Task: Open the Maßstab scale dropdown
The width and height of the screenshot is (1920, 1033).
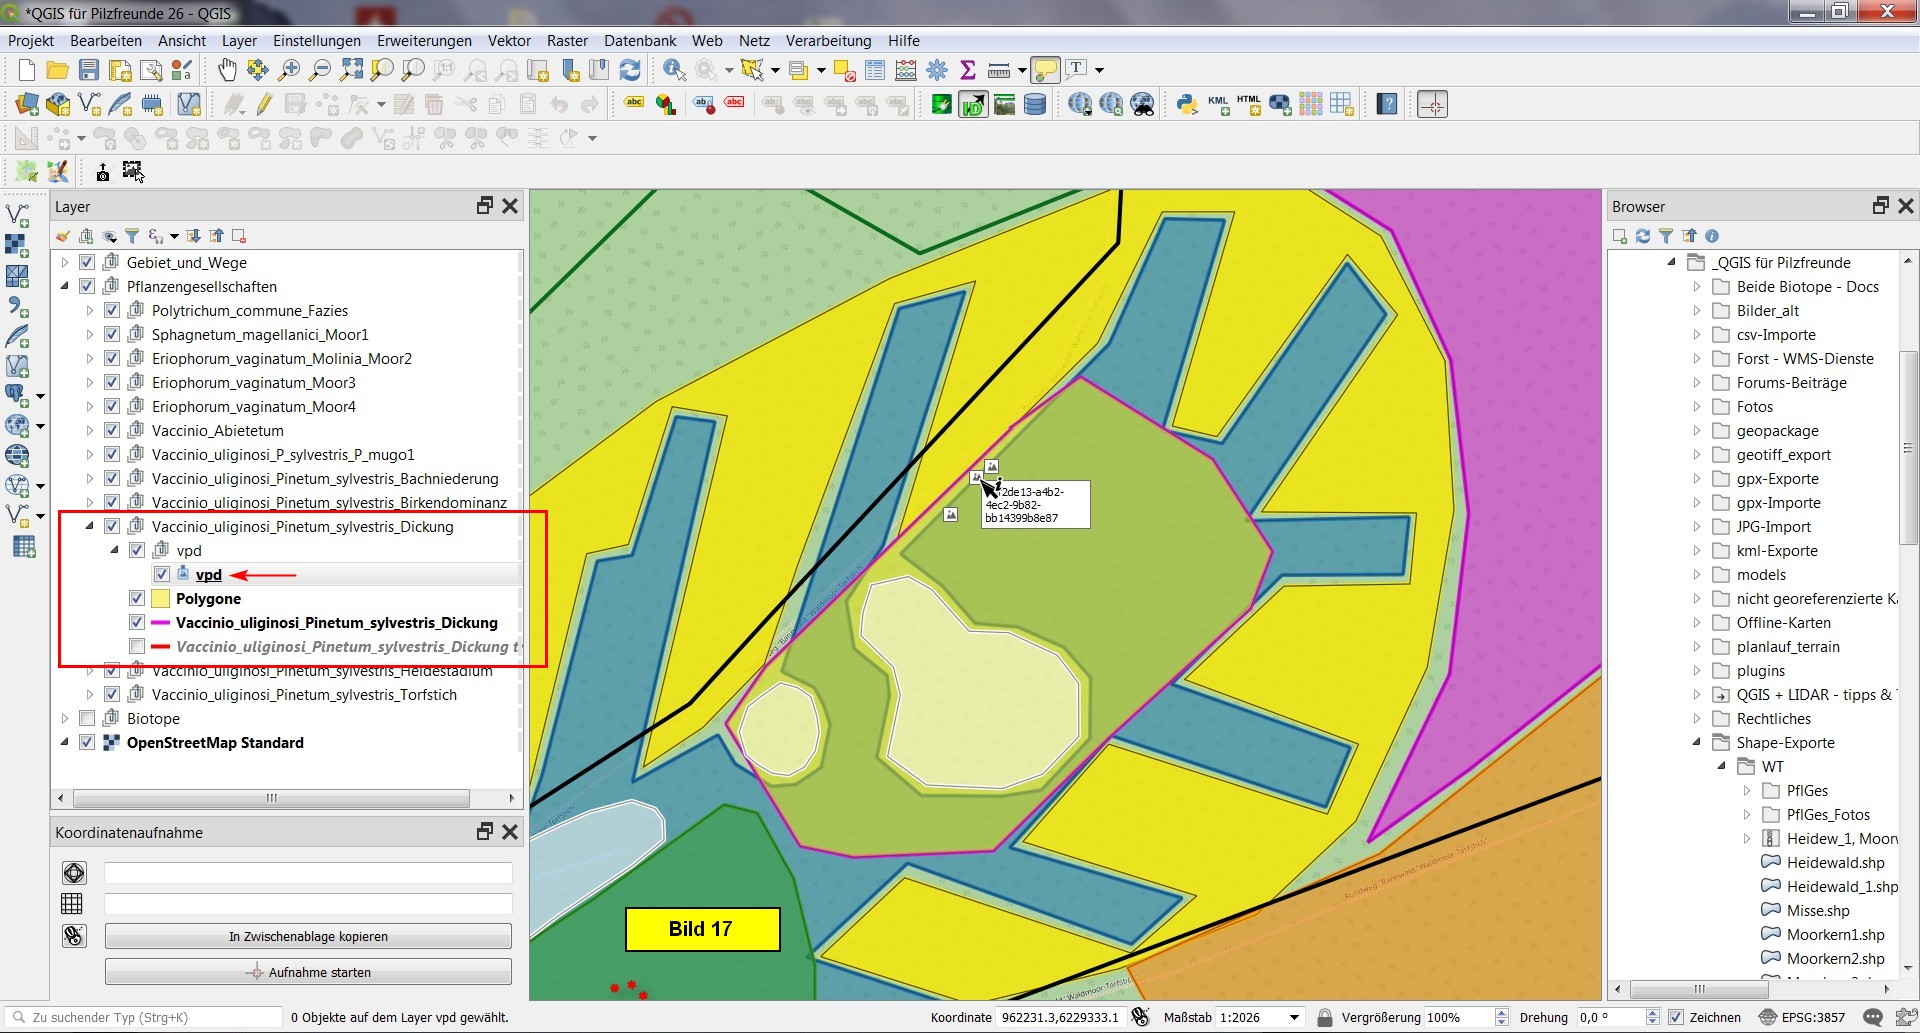Action: [x=1294, y=1018]
